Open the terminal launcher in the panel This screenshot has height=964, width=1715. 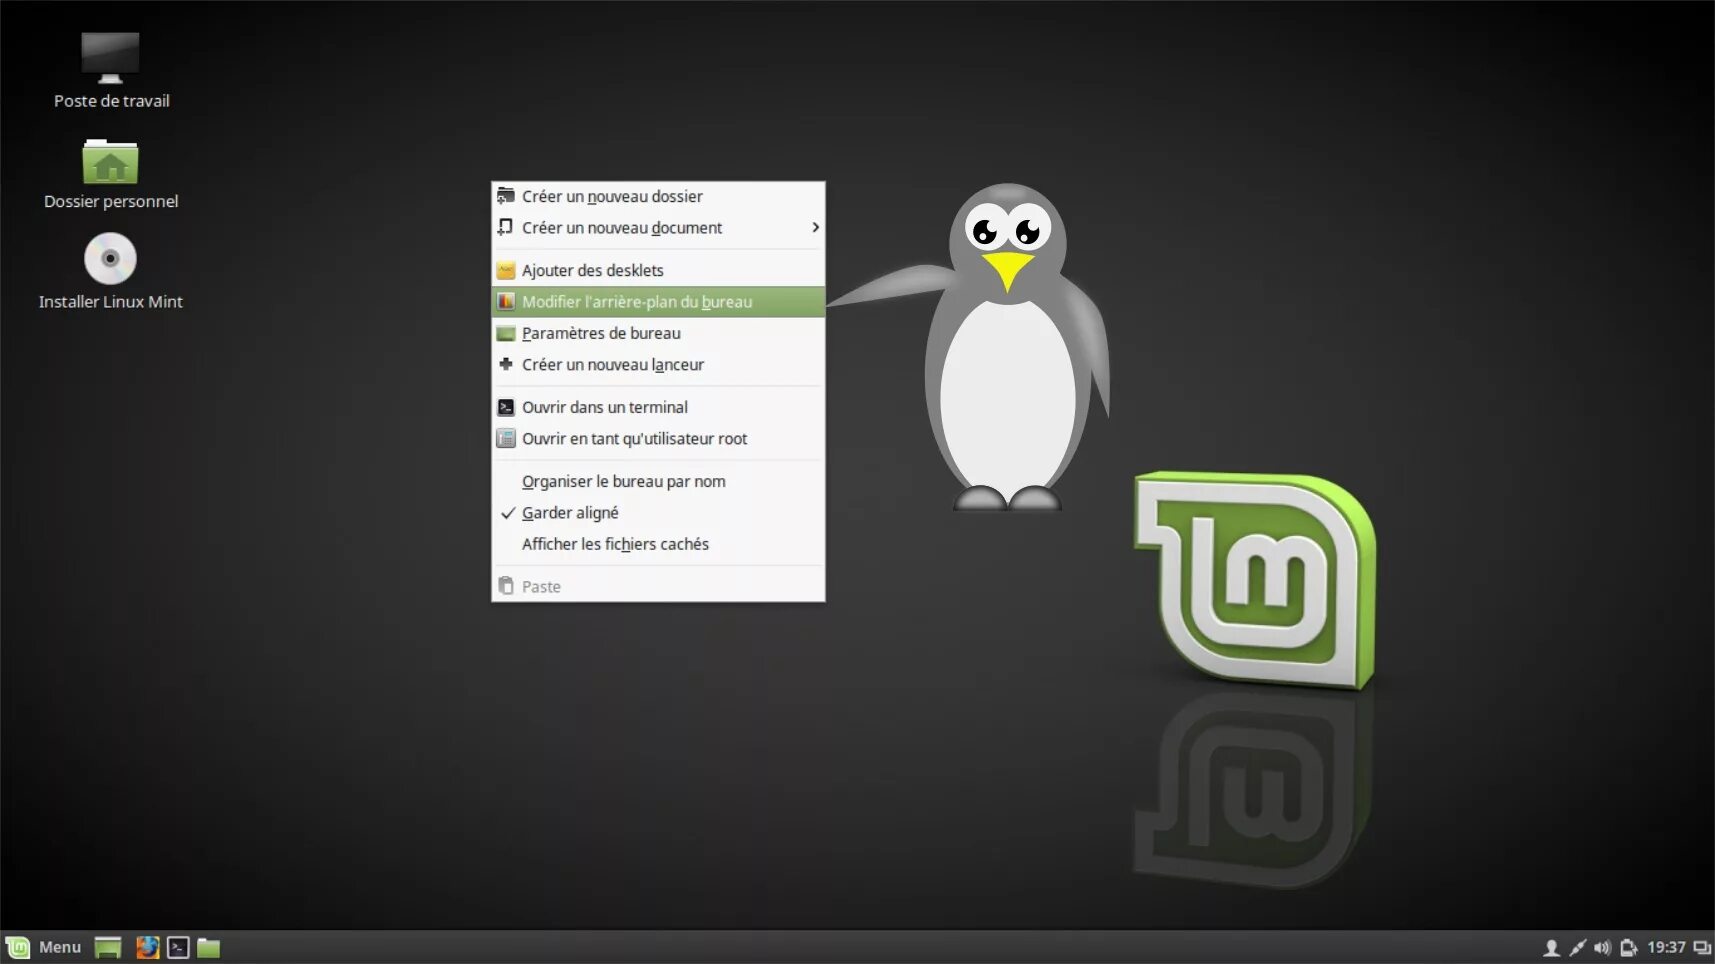(178, 947)
